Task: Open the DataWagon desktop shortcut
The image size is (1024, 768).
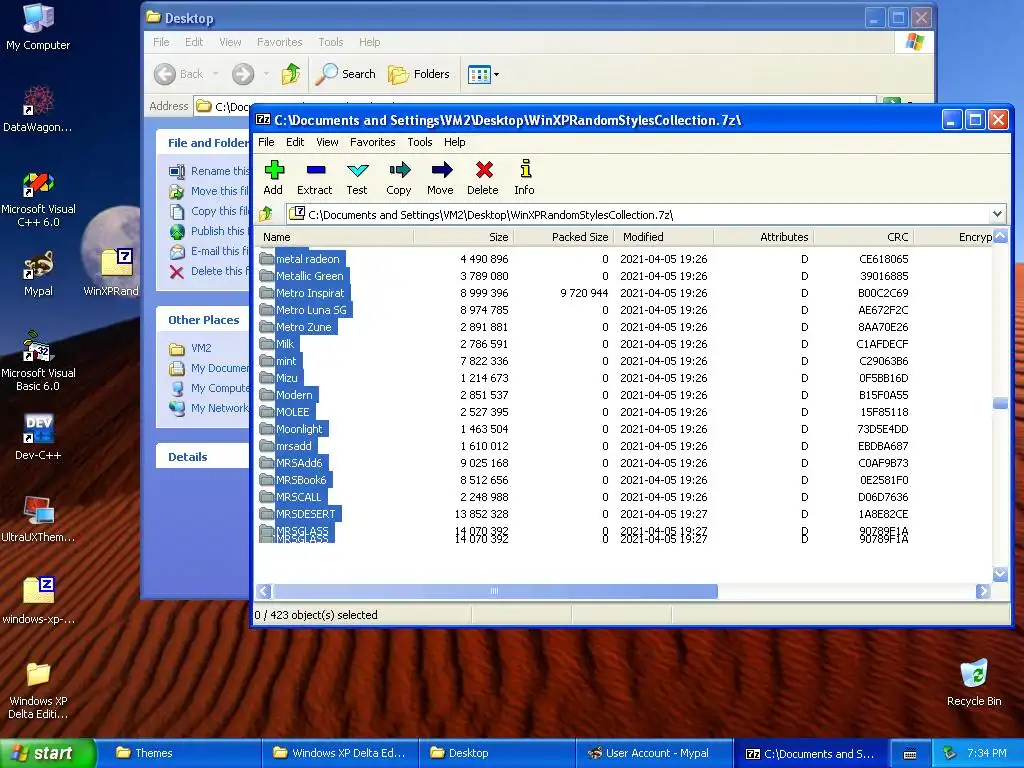Action: 38,109
